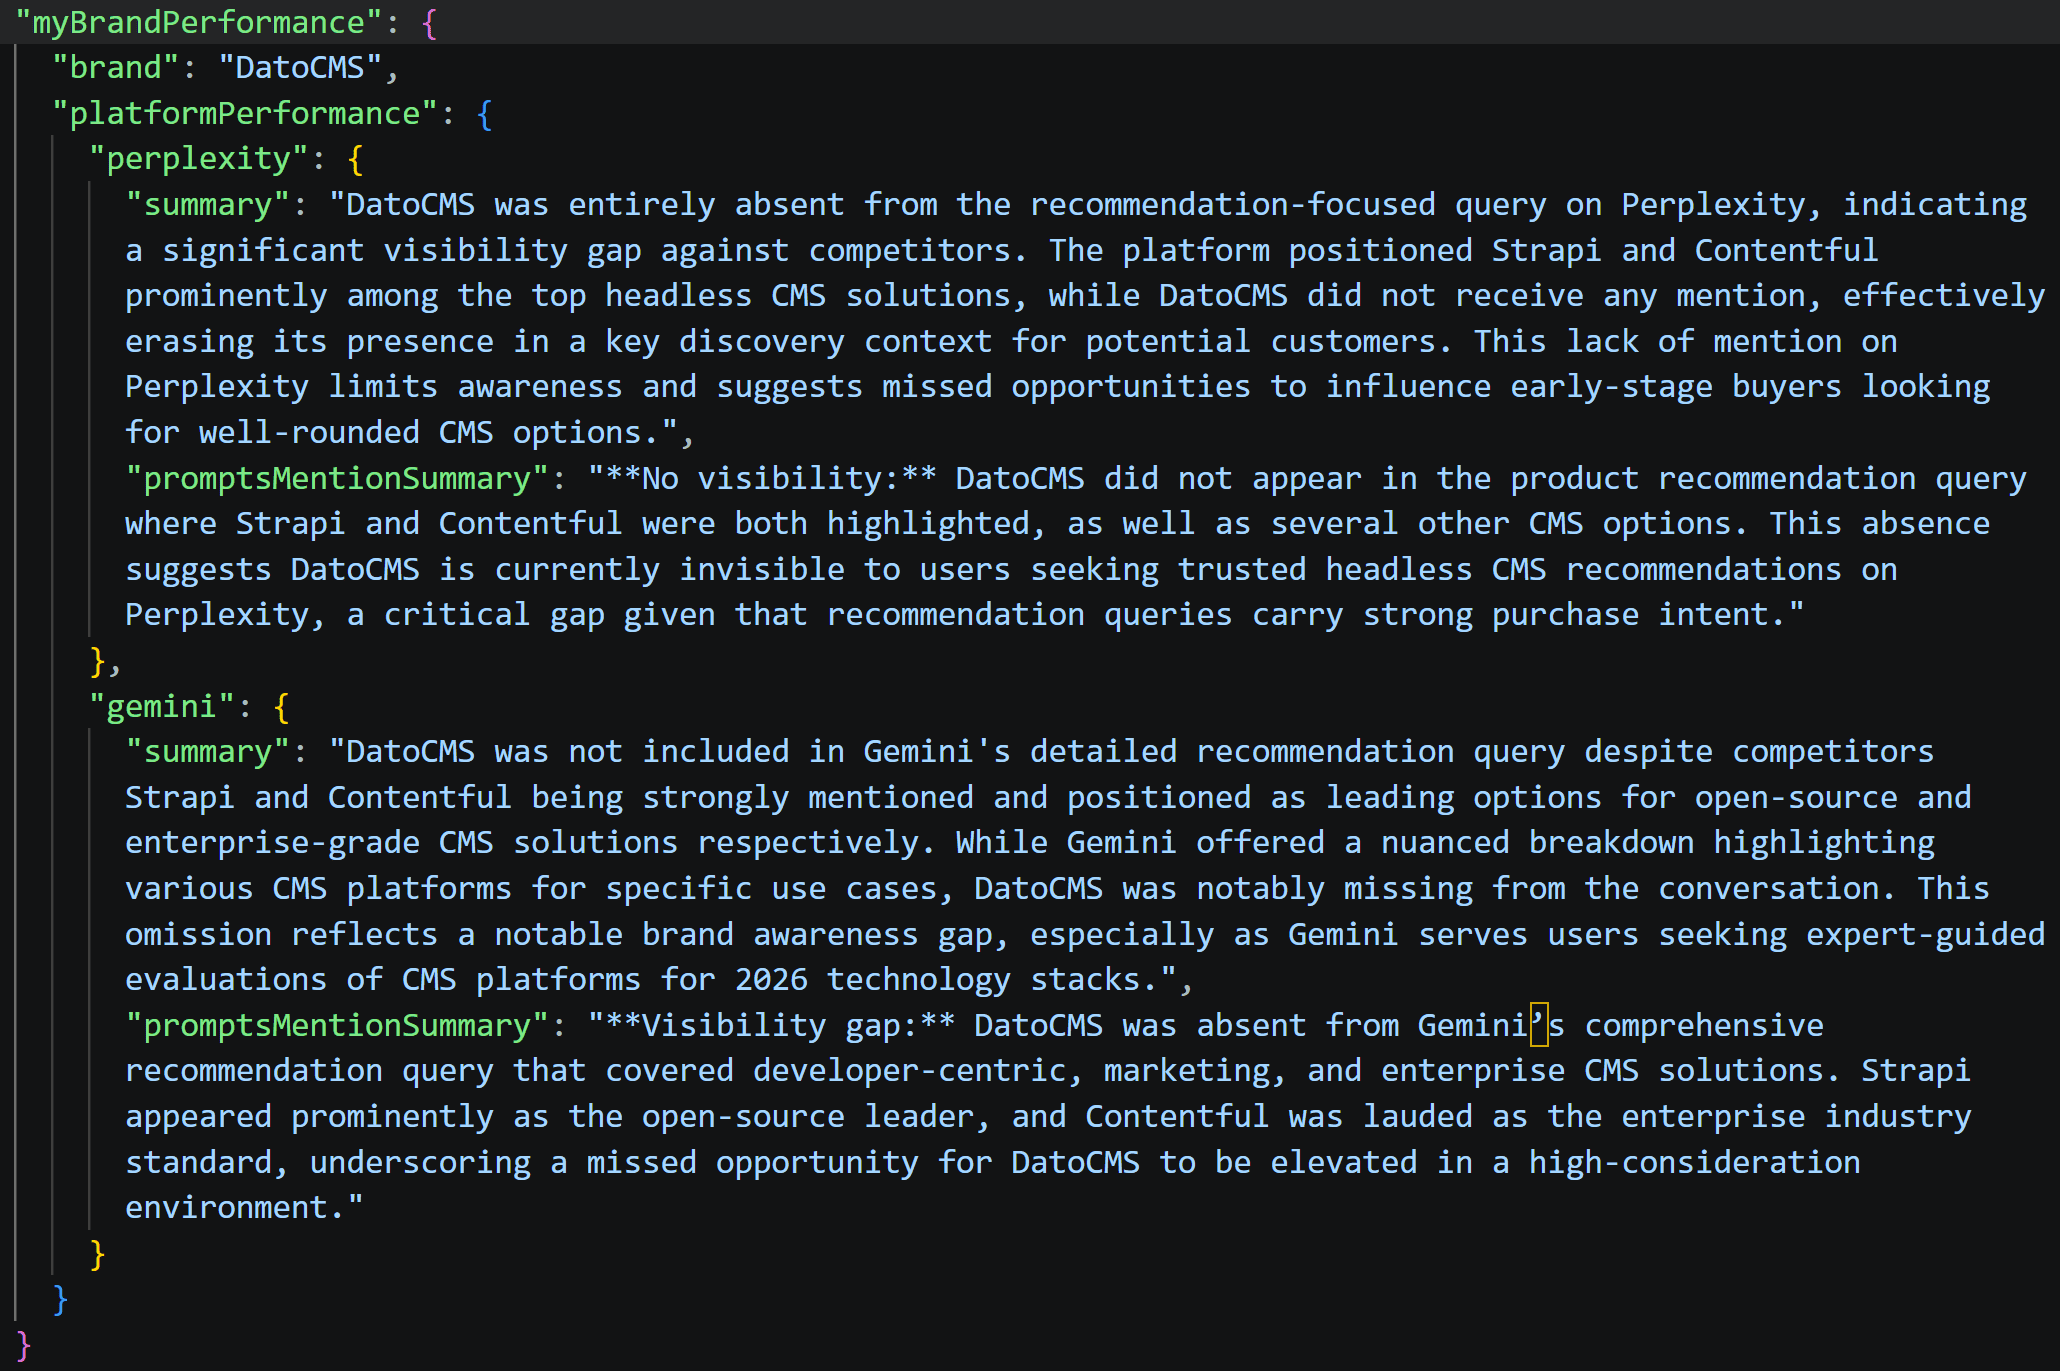2060x1371 pixels.
Task: Click the number 2026 in gemini summary
Action: [771, 979]
